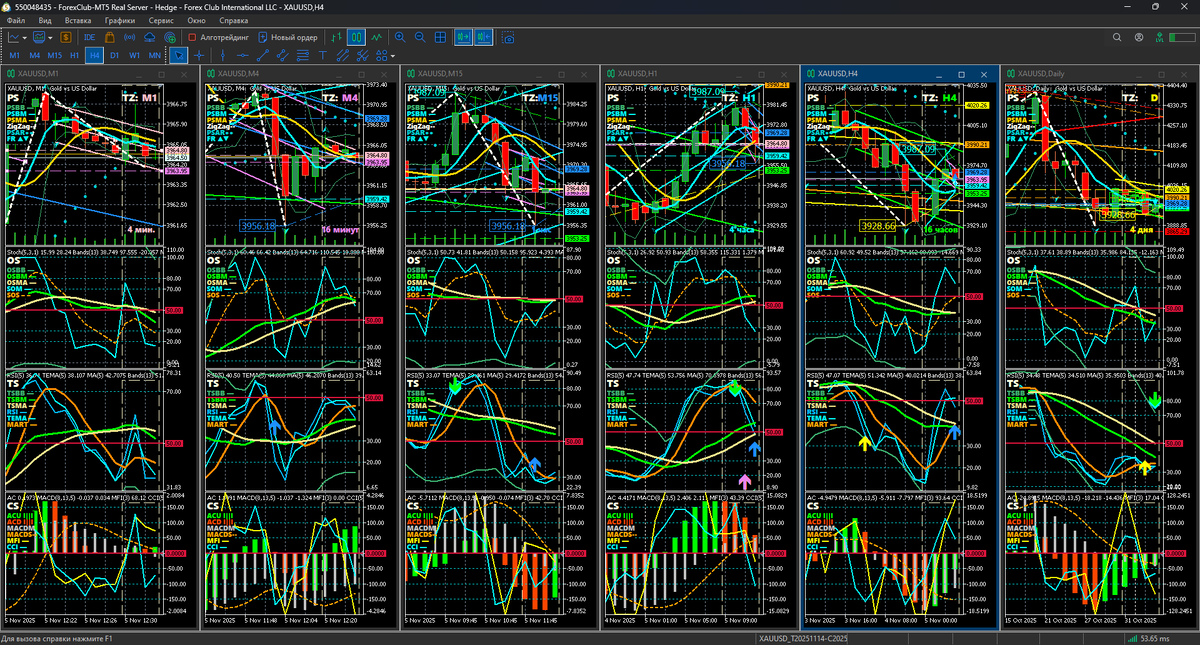Open the IDE MetaEditor button
Image resolution: width=1200 pixels, height=645 pixels.
point(91,37)
